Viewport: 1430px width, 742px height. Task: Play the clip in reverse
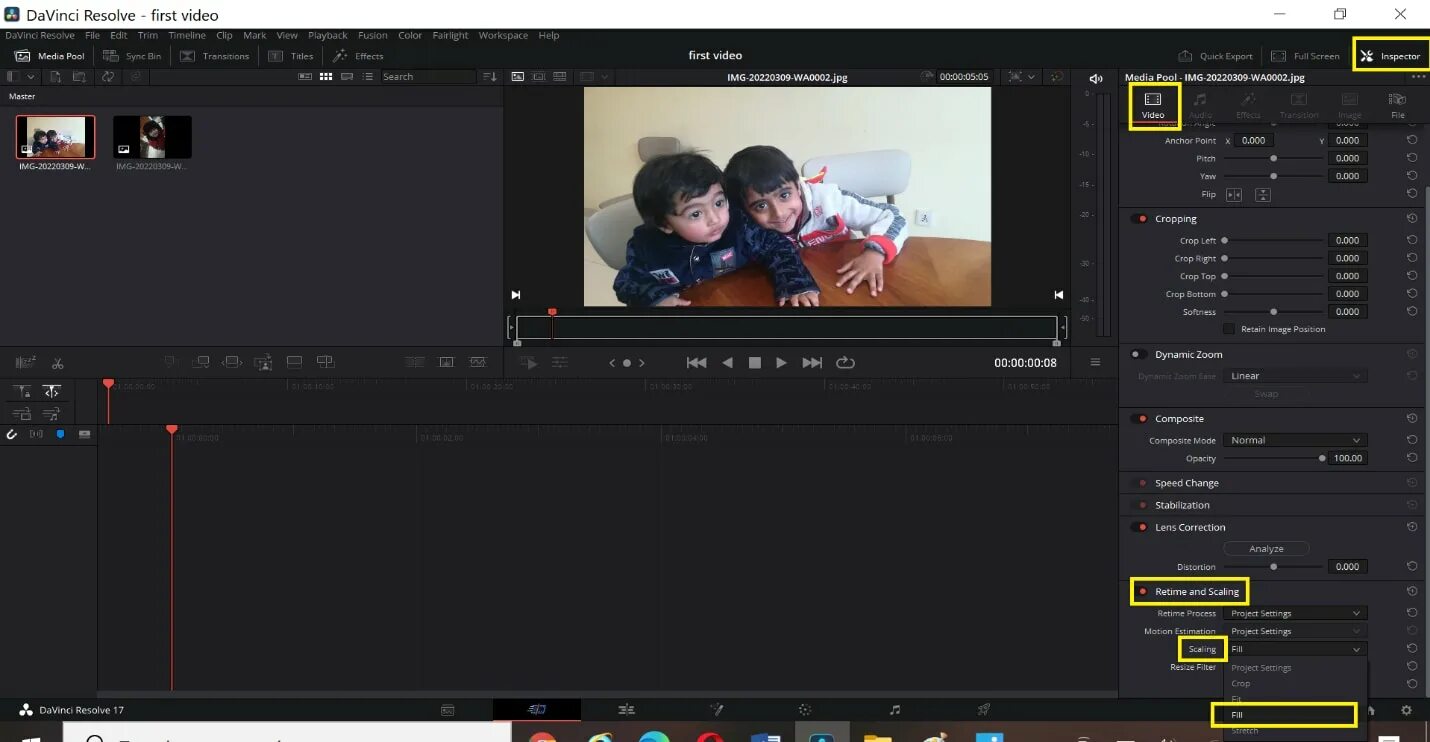pos(727,363)
